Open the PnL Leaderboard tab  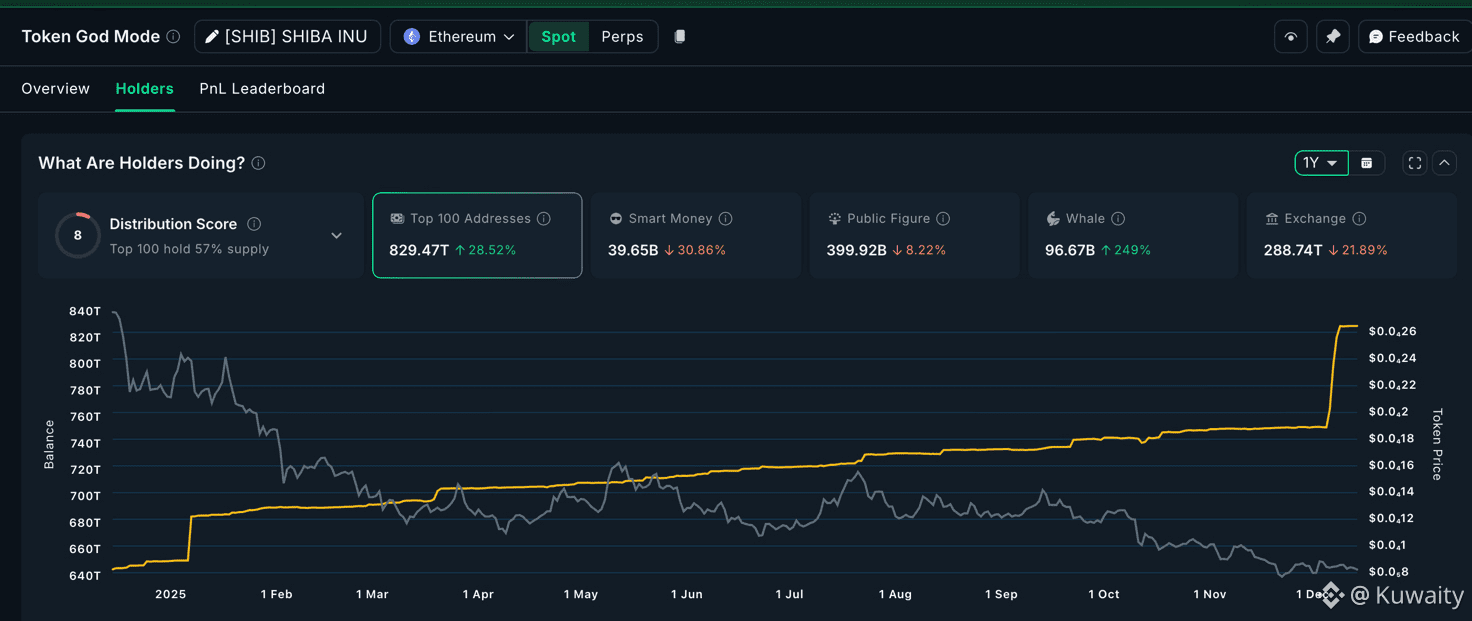pos(262,89)
